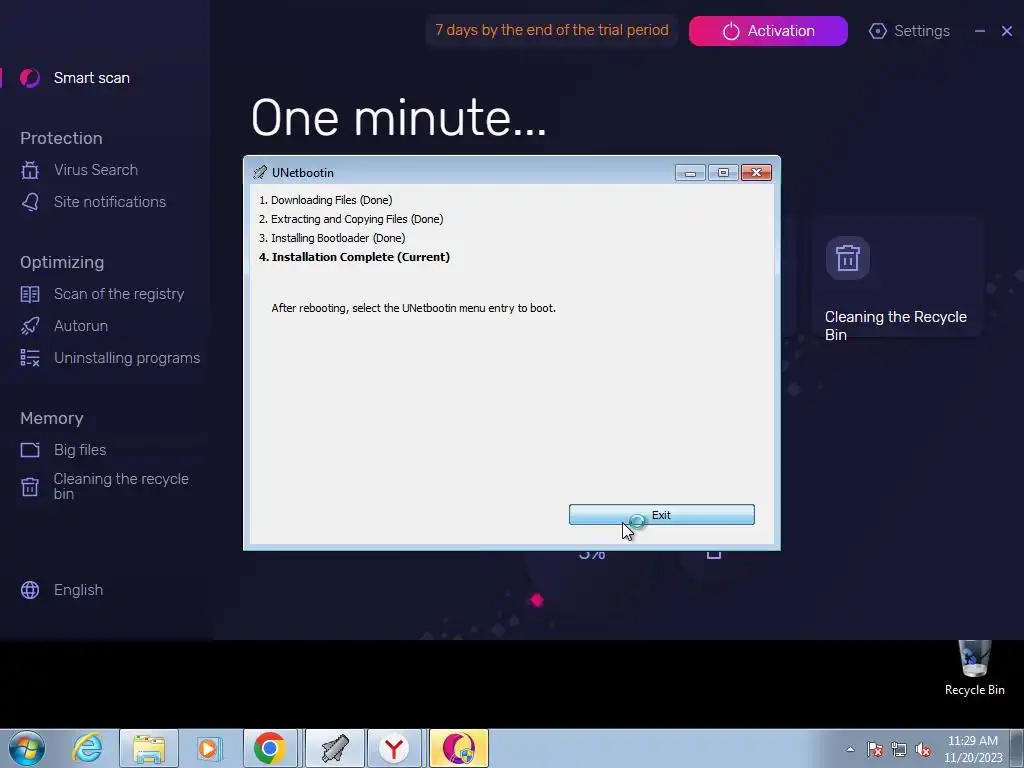Click the Show desktop strip
The width and height of the screenshot is (1024, 768).
[x=1017, y=748]
